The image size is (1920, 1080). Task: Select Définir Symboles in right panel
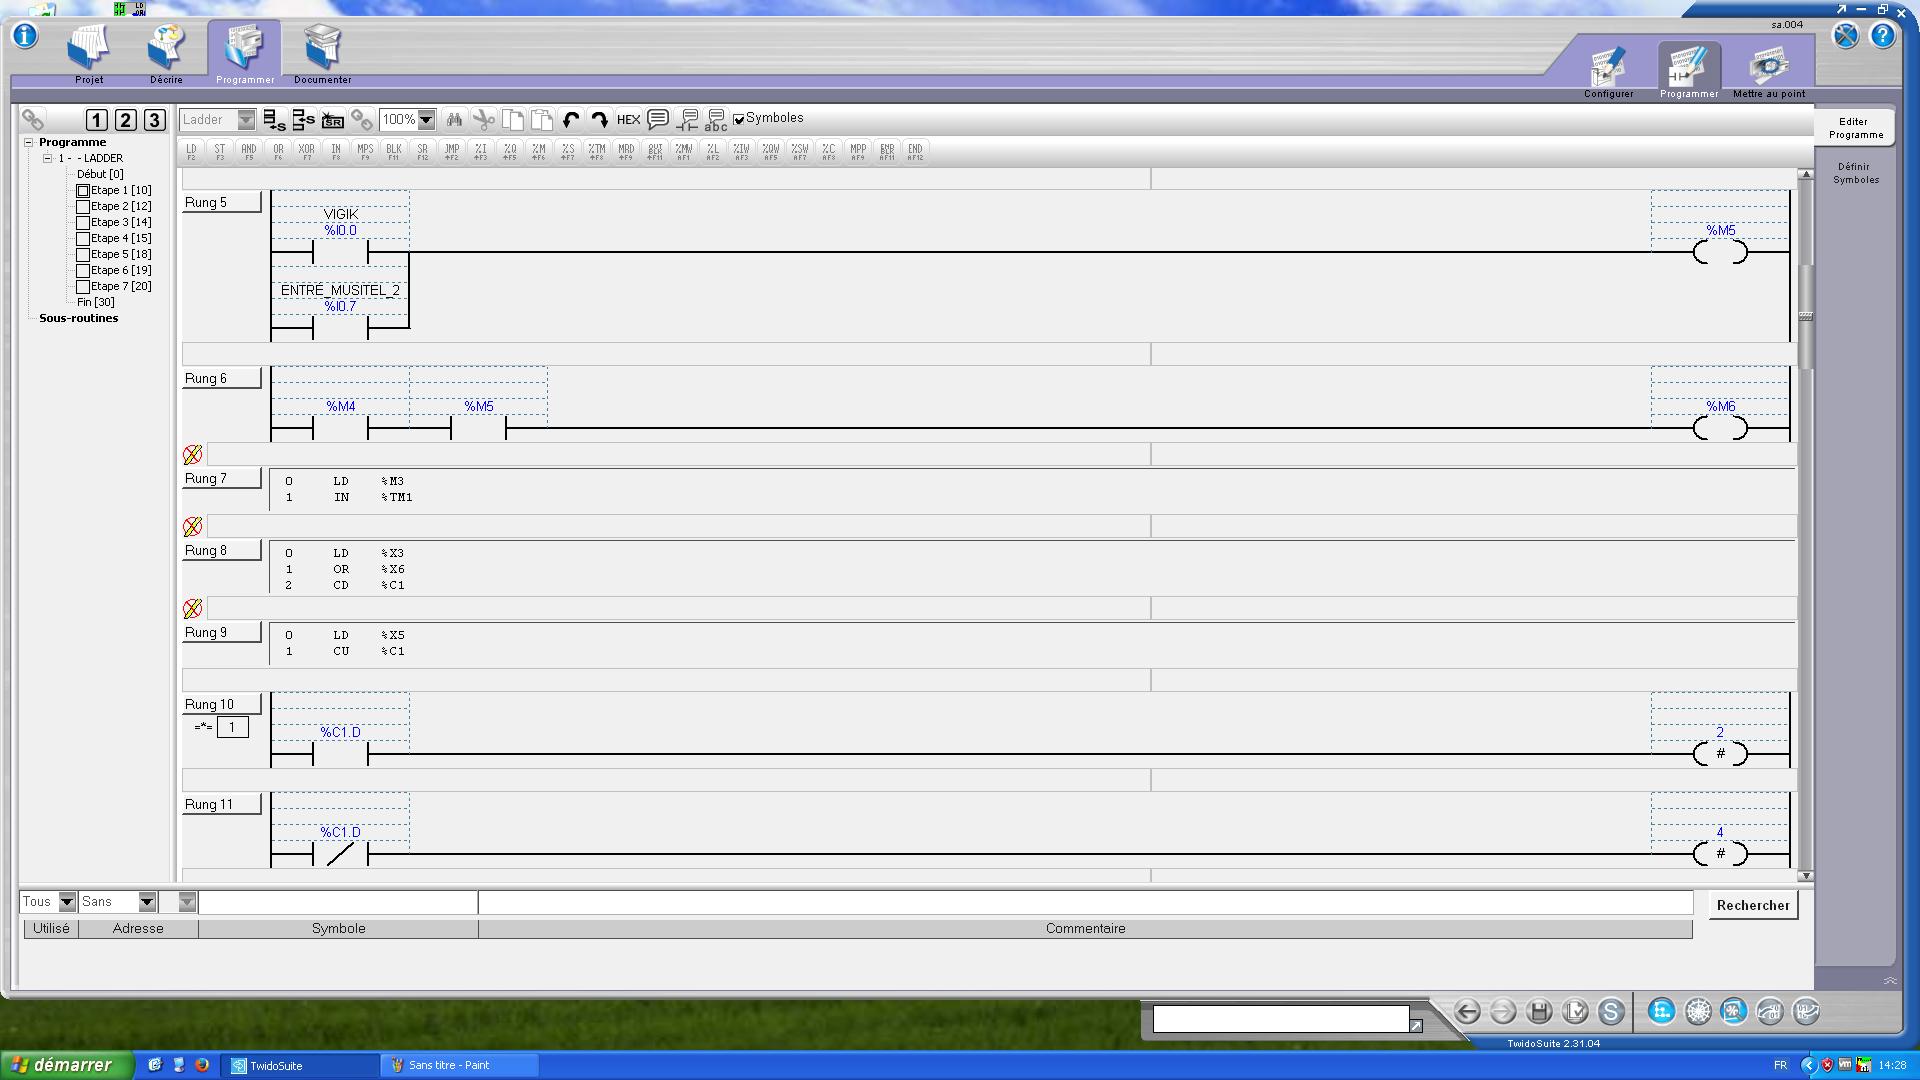coord(1855,173)
